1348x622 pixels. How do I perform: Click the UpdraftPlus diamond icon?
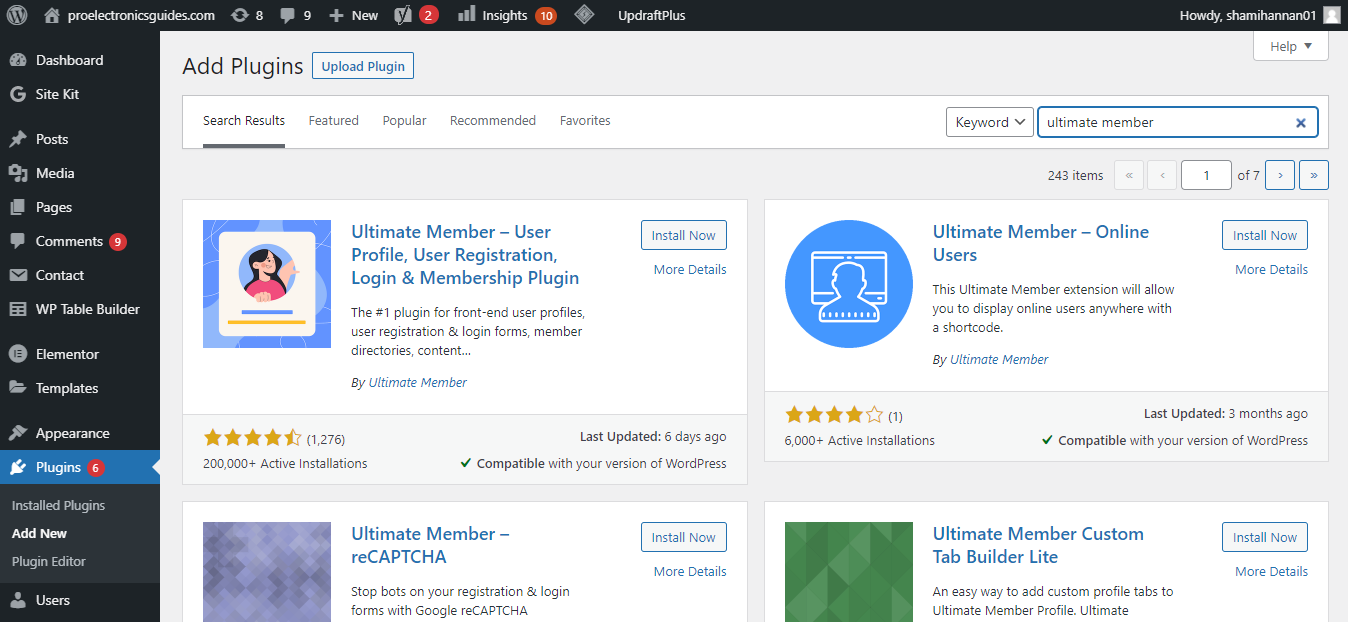585,15
